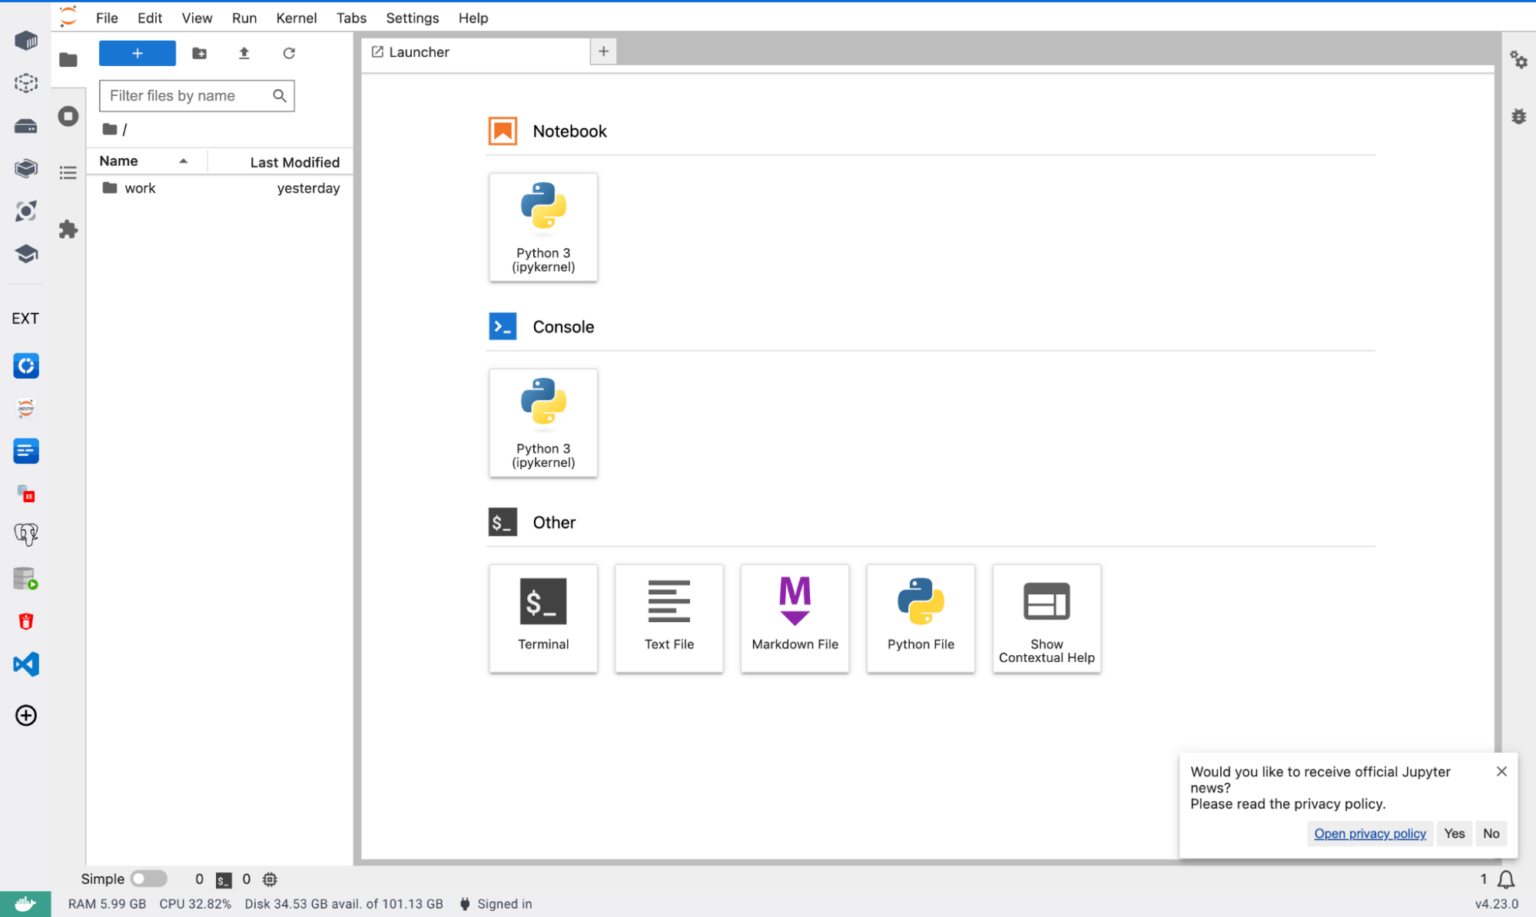1536x917 pixels.
Task: Launch a new Terminal
Action: (x=543, y=618)
